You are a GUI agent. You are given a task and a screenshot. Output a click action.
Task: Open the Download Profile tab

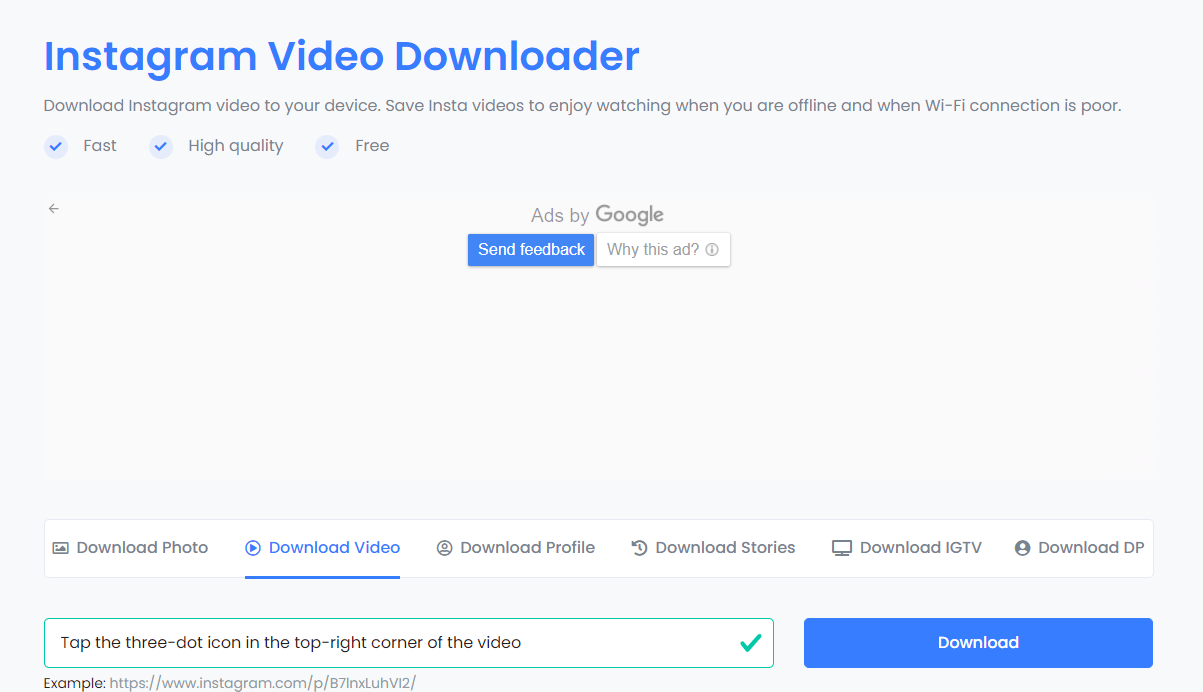[x=516, y=548]
